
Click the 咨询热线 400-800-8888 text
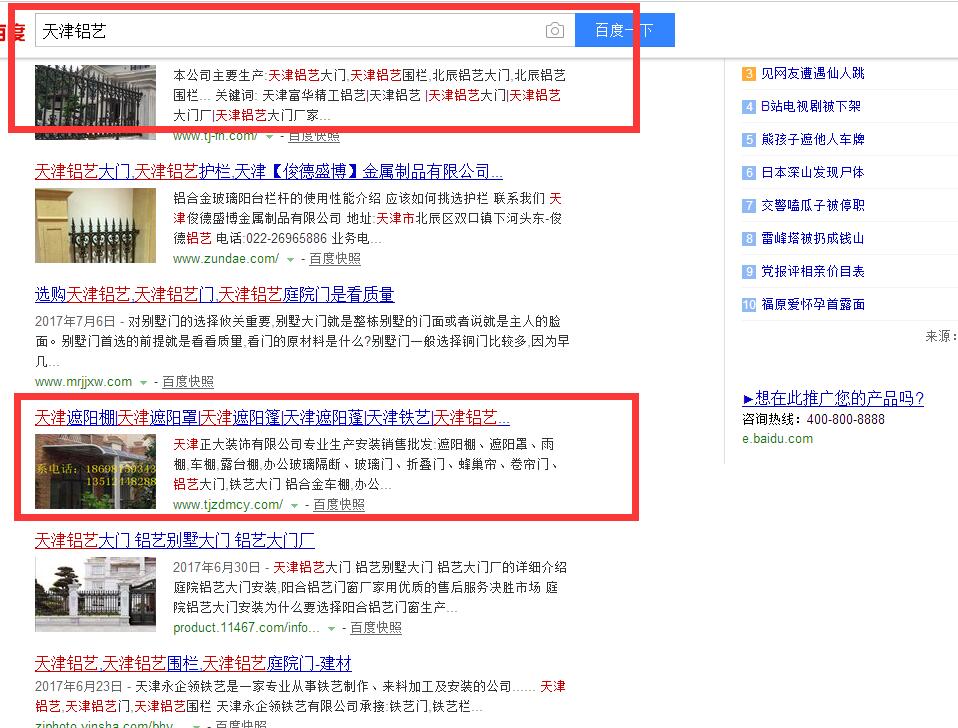pyautogui.click(x=813, y=419)
